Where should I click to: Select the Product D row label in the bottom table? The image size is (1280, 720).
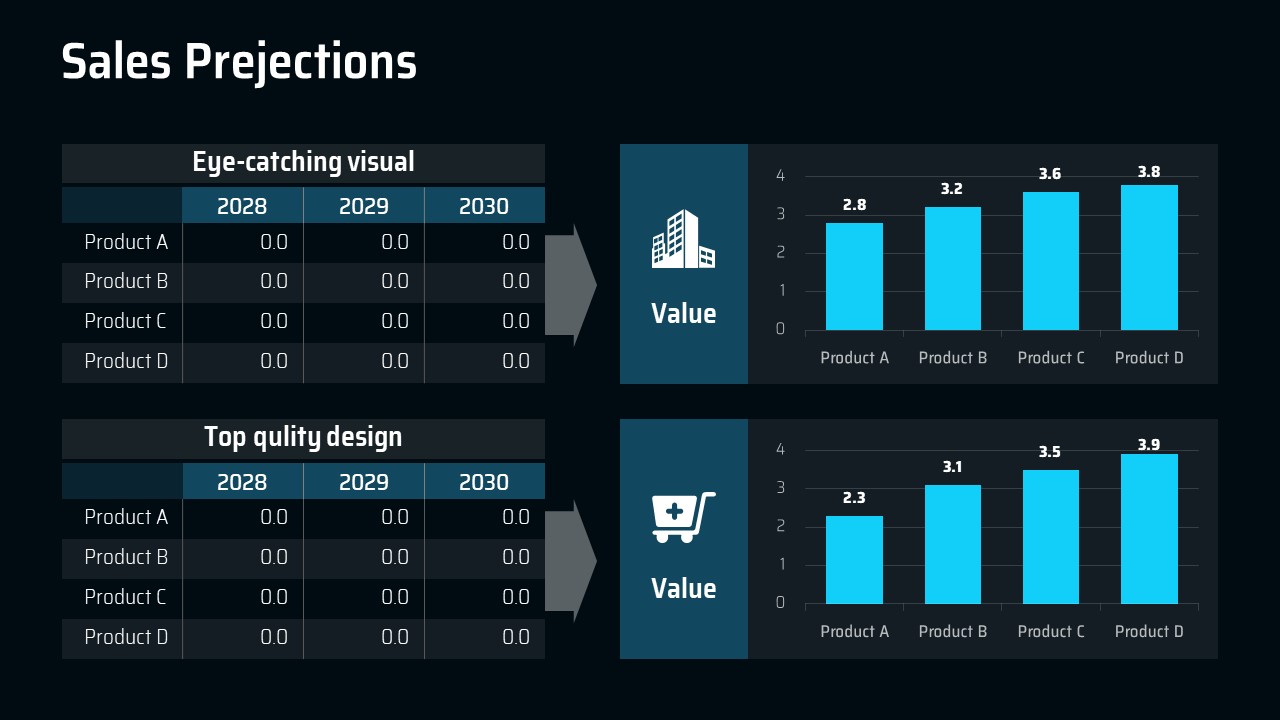click(126, 637)
